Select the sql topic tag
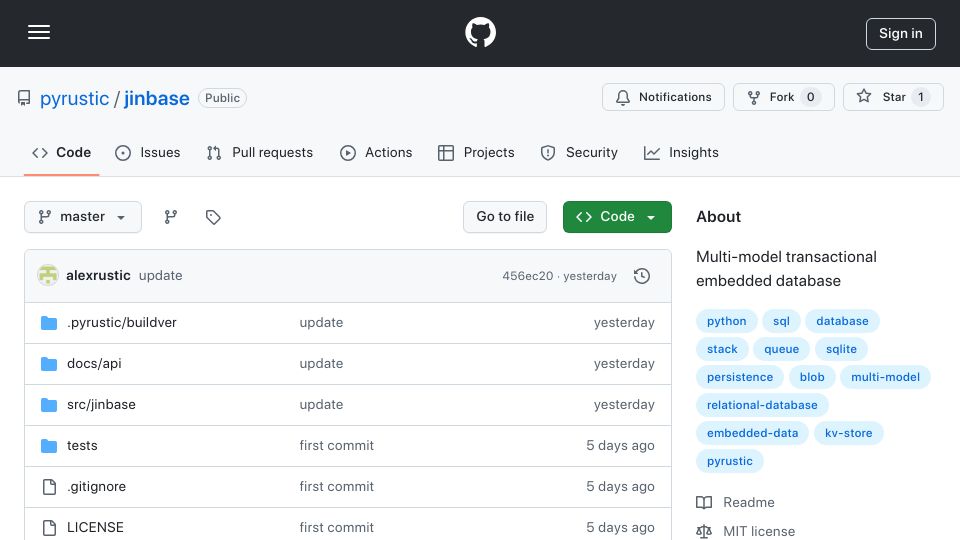The width and height of the screenshot is (960, 540). (x=781, y=321)
